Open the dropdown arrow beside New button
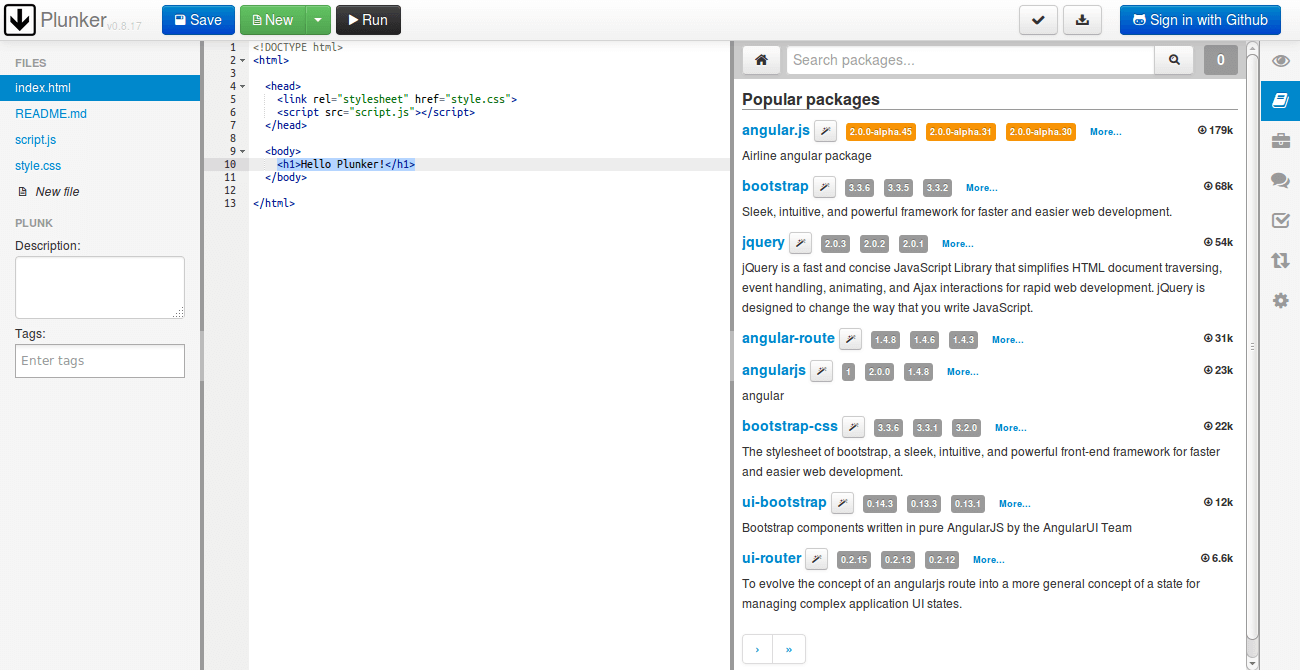1300x670 pixels. 317,20
